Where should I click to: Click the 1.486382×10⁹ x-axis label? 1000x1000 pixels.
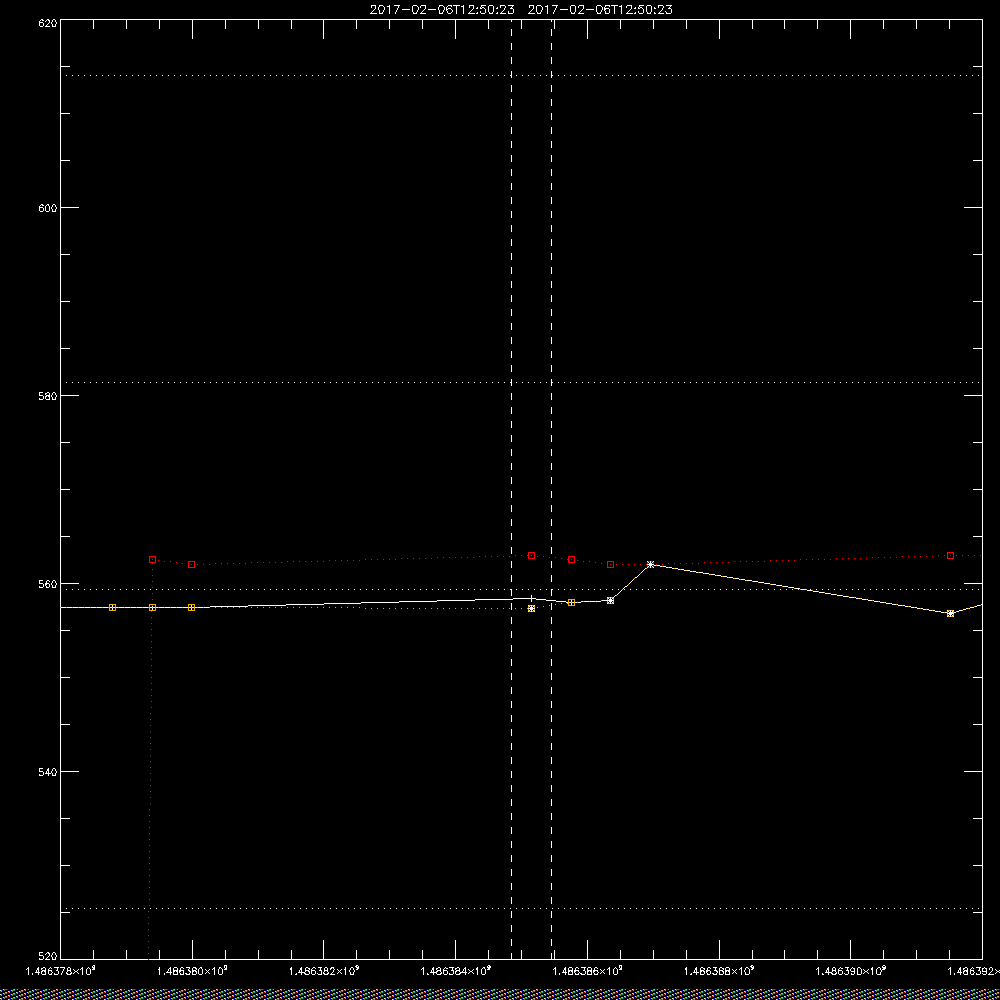tap(324, 971)
